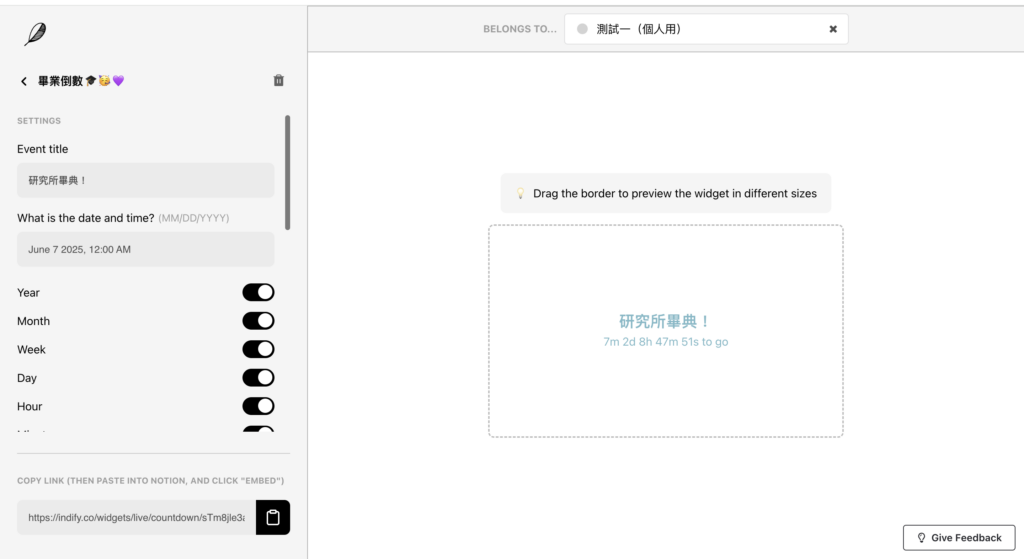Toggle the Year switch off
This screenshot has width=1024, height=559.
pyautogui.click(x=258, y=292)
